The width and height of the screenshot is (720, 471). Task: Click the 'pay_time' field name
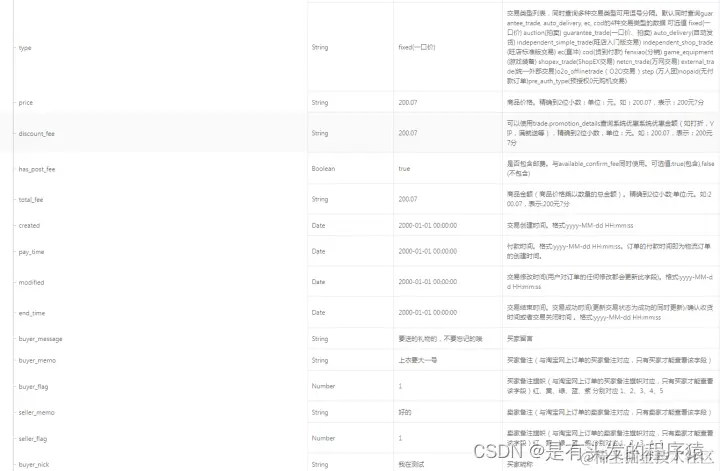coord(31,252)
